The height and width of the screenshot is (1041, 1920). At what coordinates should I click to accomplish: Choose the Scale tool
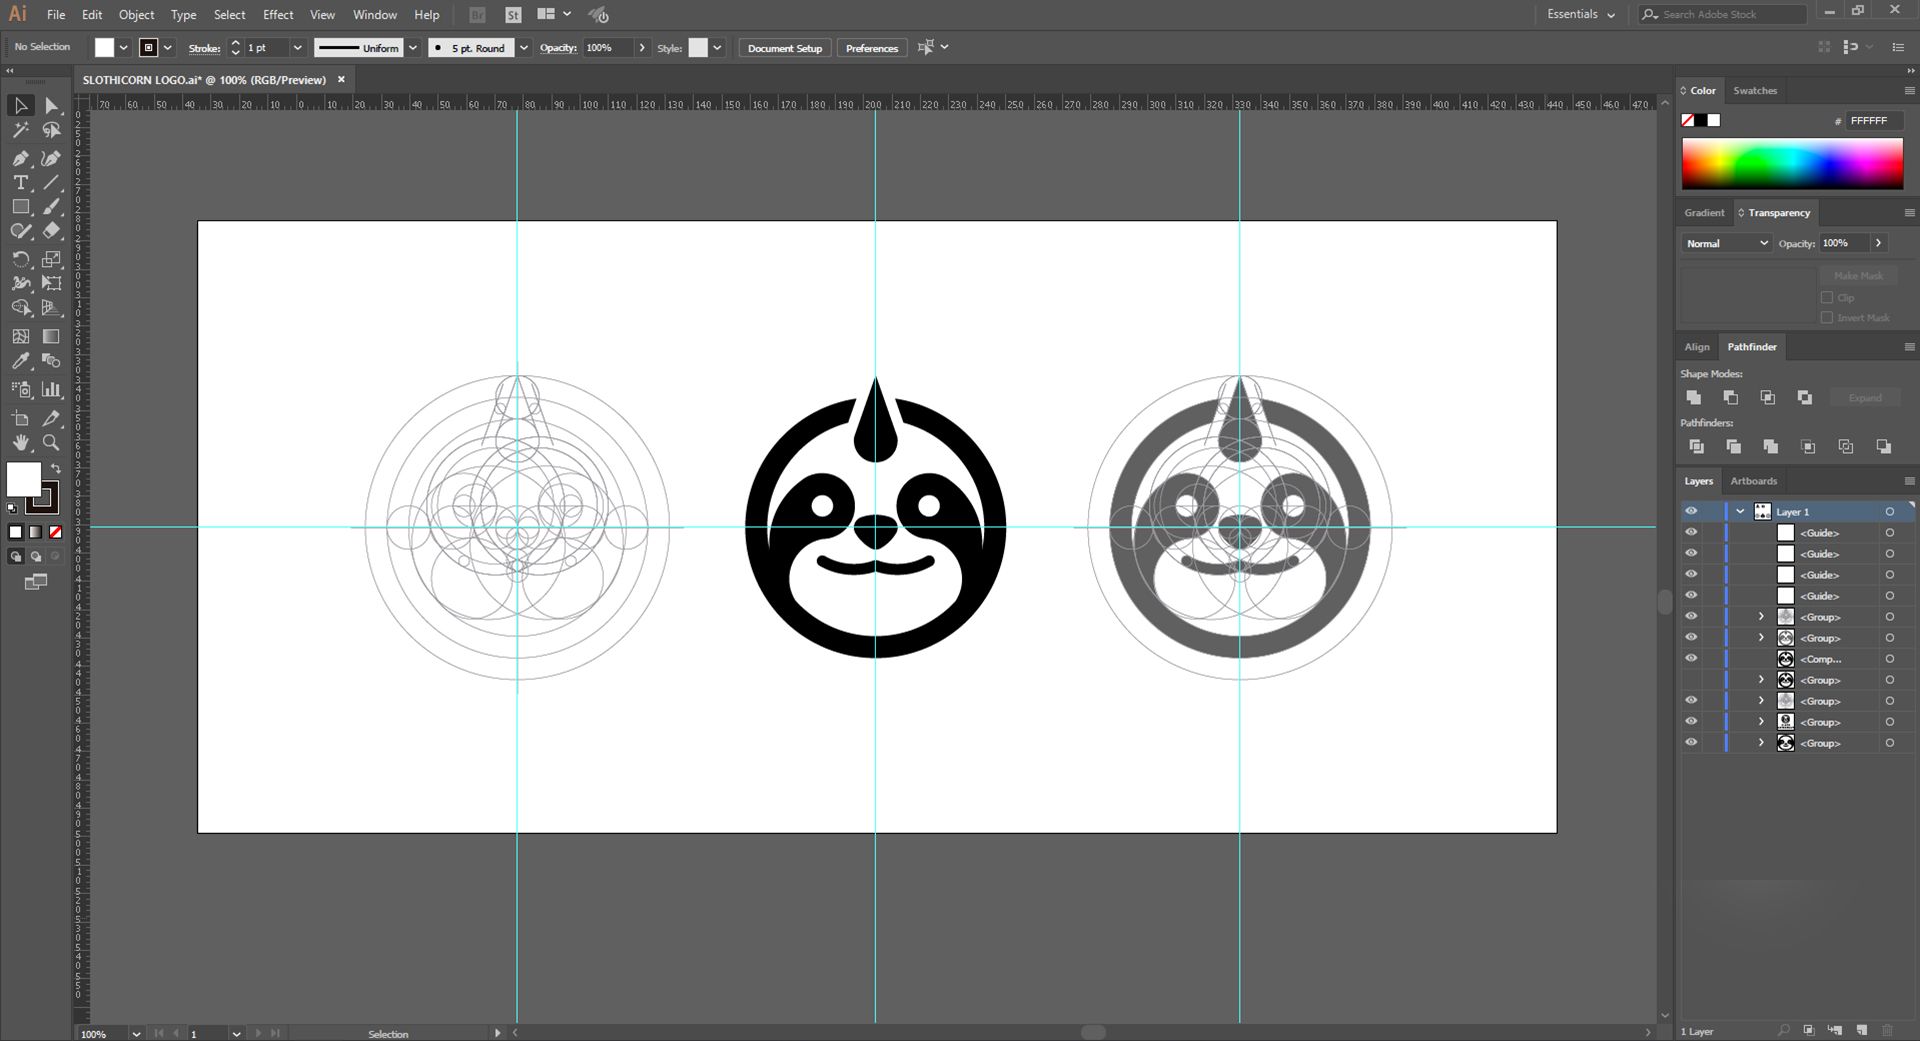(51, 259)
